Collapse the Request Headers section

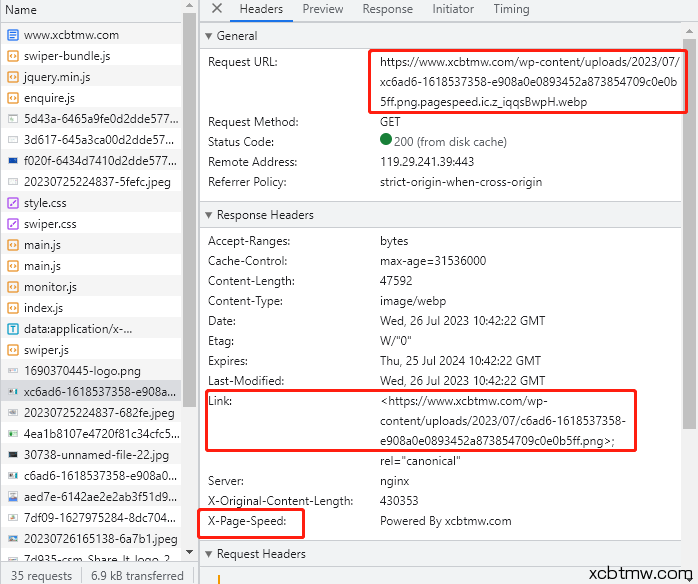pyautogui.click(x=208, y=554)
